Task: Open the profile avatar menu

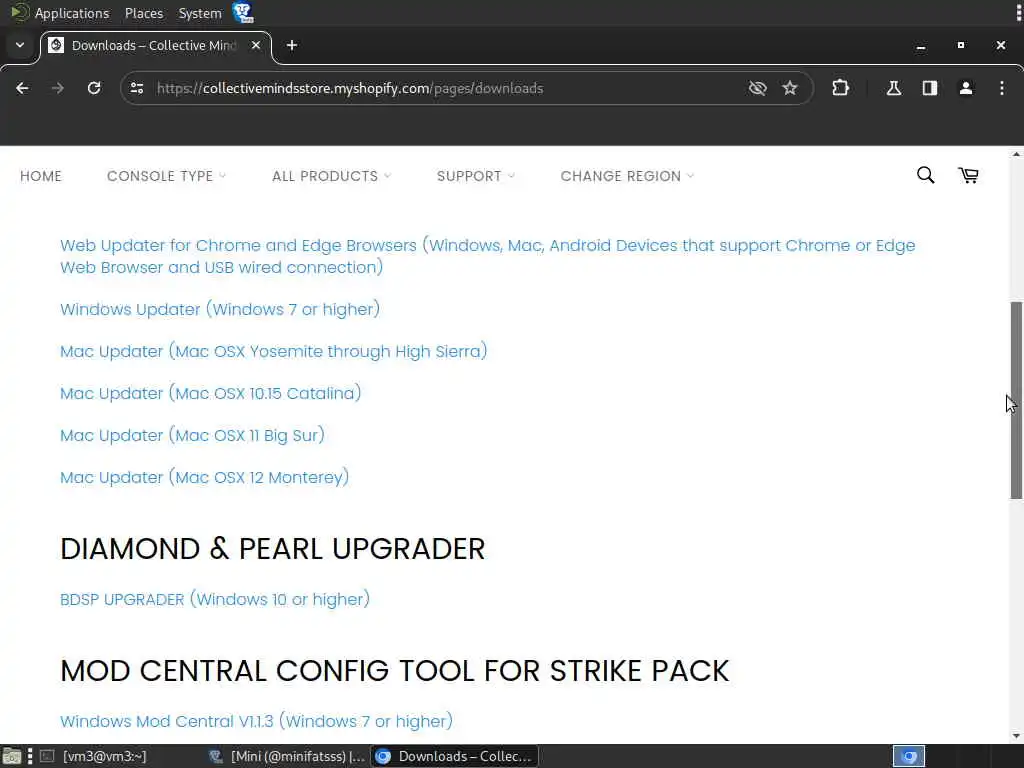Action: tap(966, 88)
